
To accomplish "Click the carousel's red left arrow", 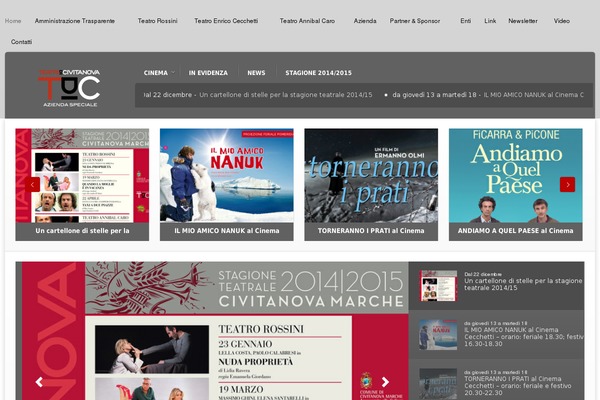I will [33, 184].
